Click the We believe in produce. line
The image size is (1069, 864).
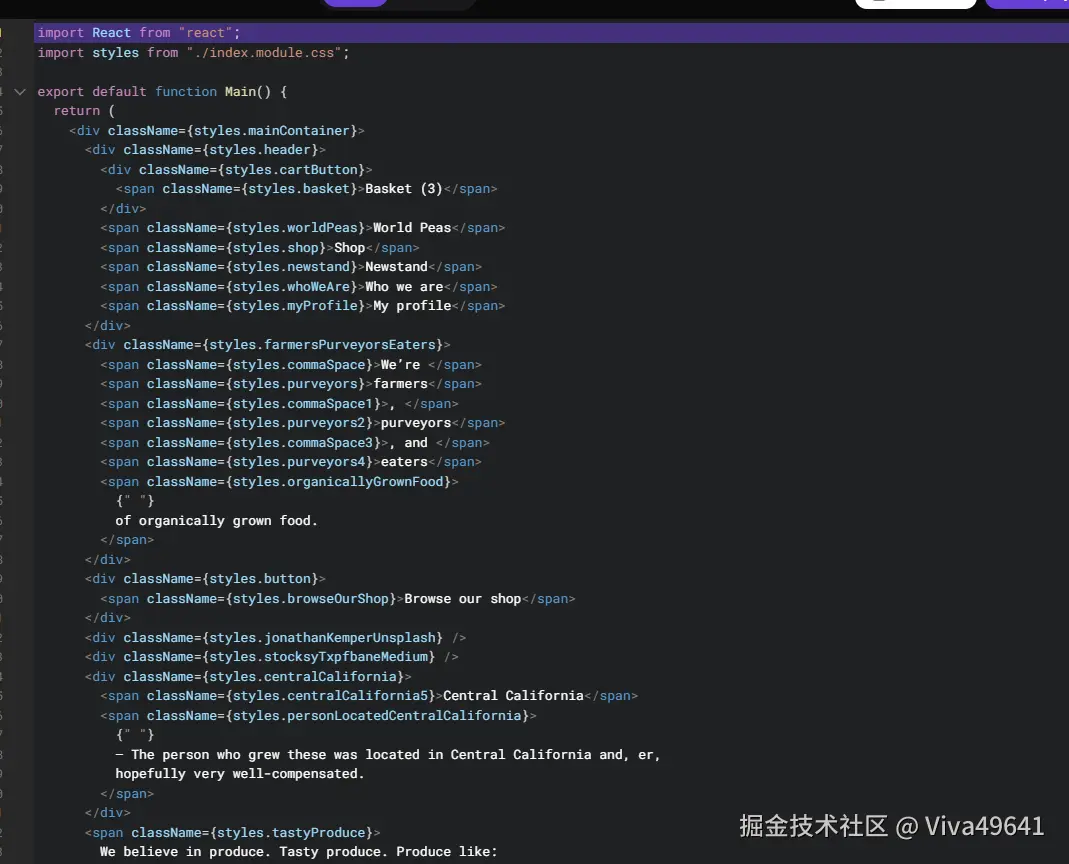click(x=299, y=852)
